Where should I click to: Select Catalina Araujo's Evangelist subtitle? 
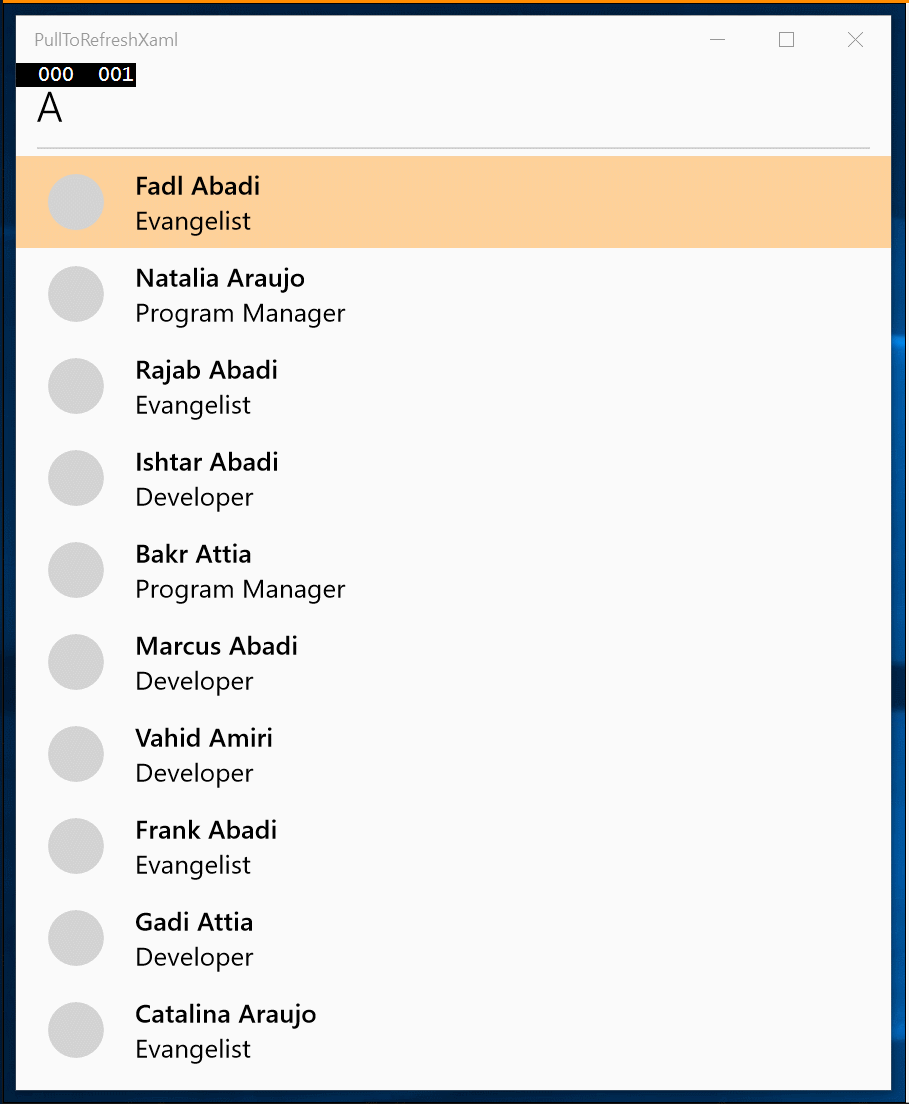pos(193,1049)
